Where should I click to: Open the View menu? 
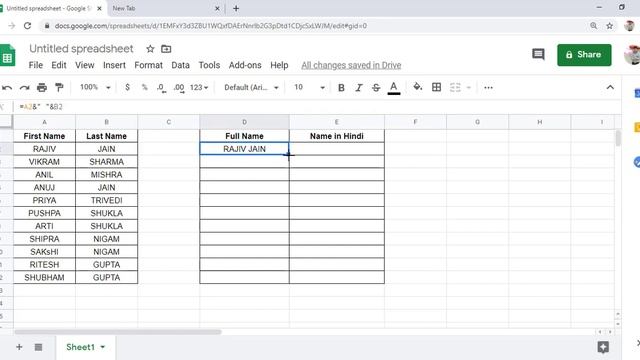point(84,65)
